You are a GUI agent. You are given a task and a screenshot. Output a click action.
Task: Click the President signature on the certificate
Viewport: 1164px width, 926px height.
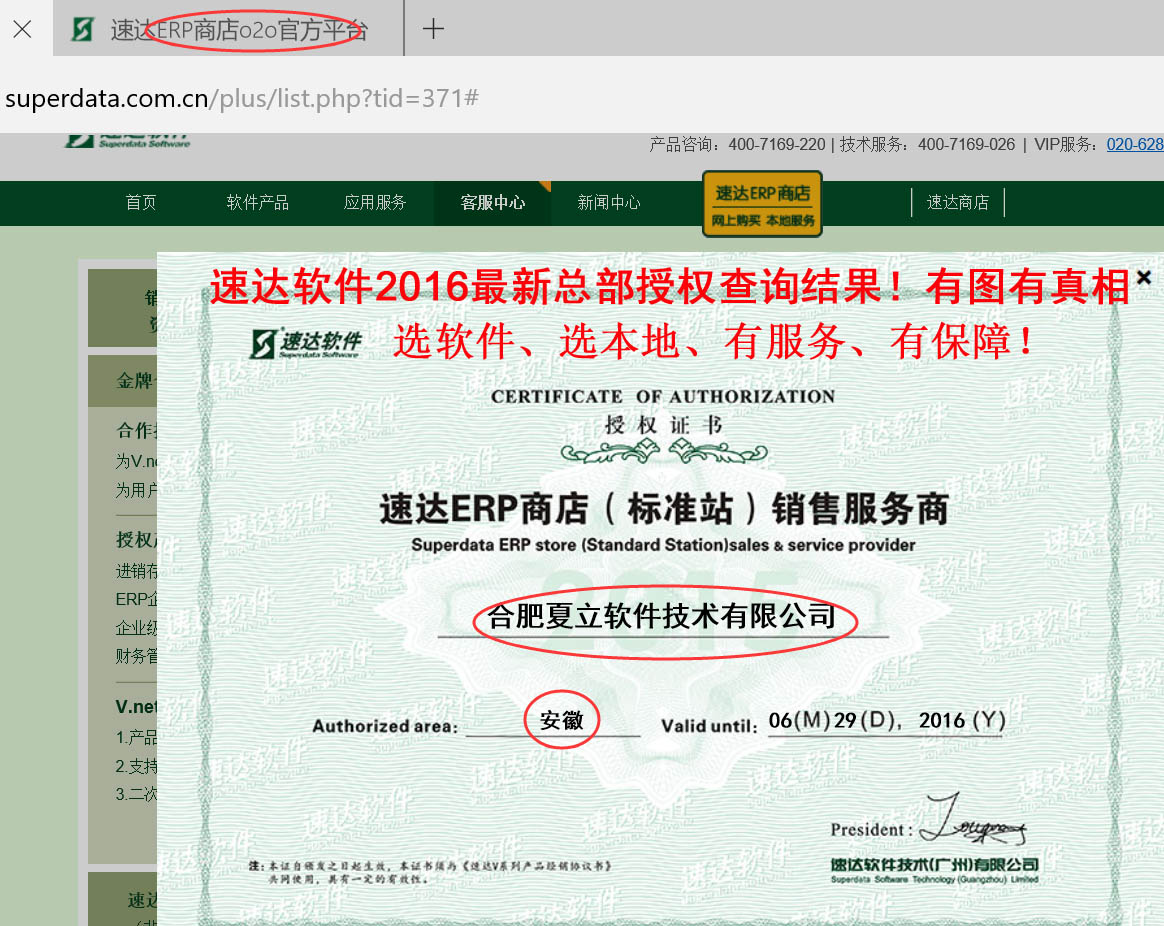pyautogui.click(x=972, y=822)
